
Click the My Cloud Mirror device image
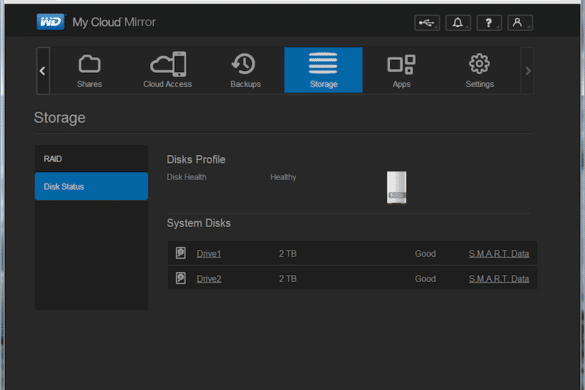(396, 187)
